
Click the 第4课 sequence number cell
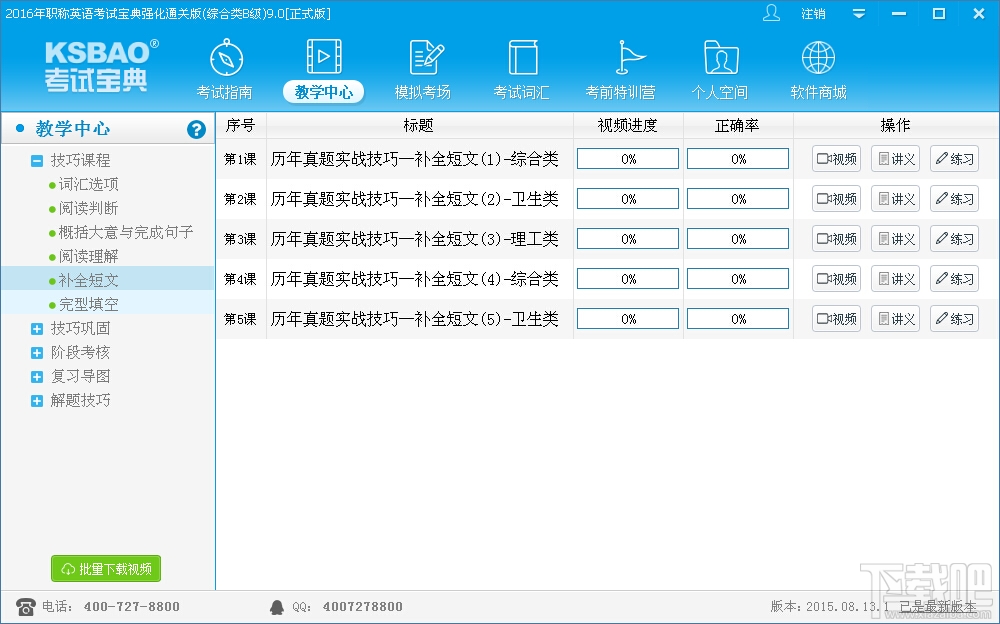240,279
